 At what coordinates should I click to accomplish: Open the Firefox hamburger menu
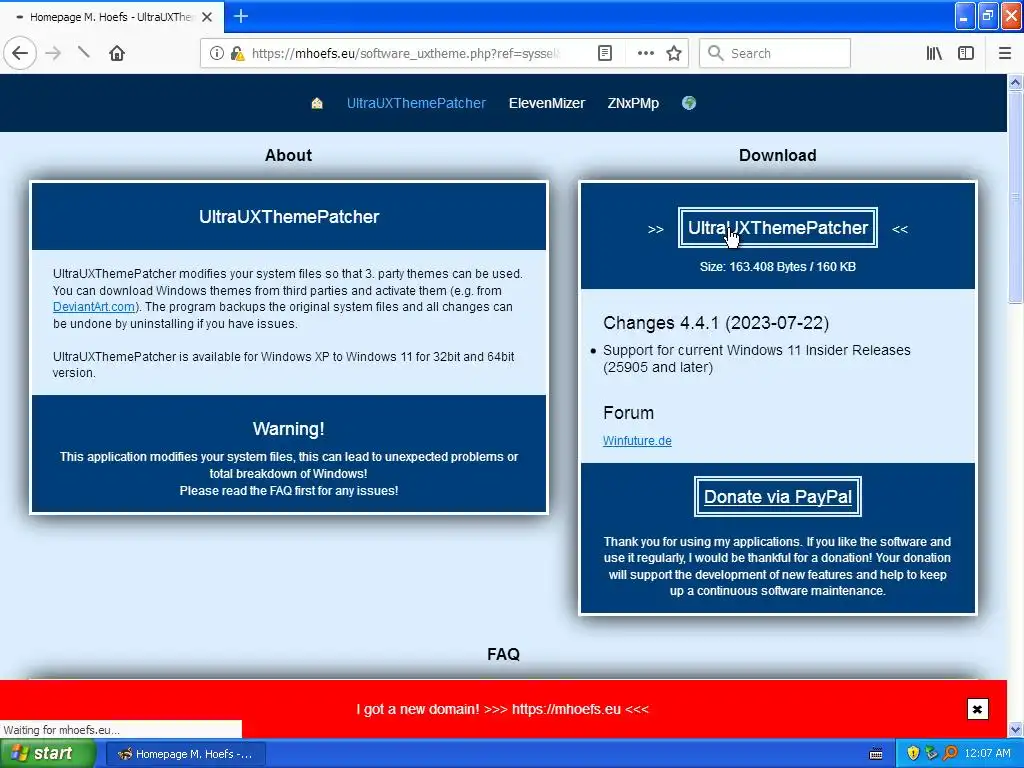(1005, 54)
